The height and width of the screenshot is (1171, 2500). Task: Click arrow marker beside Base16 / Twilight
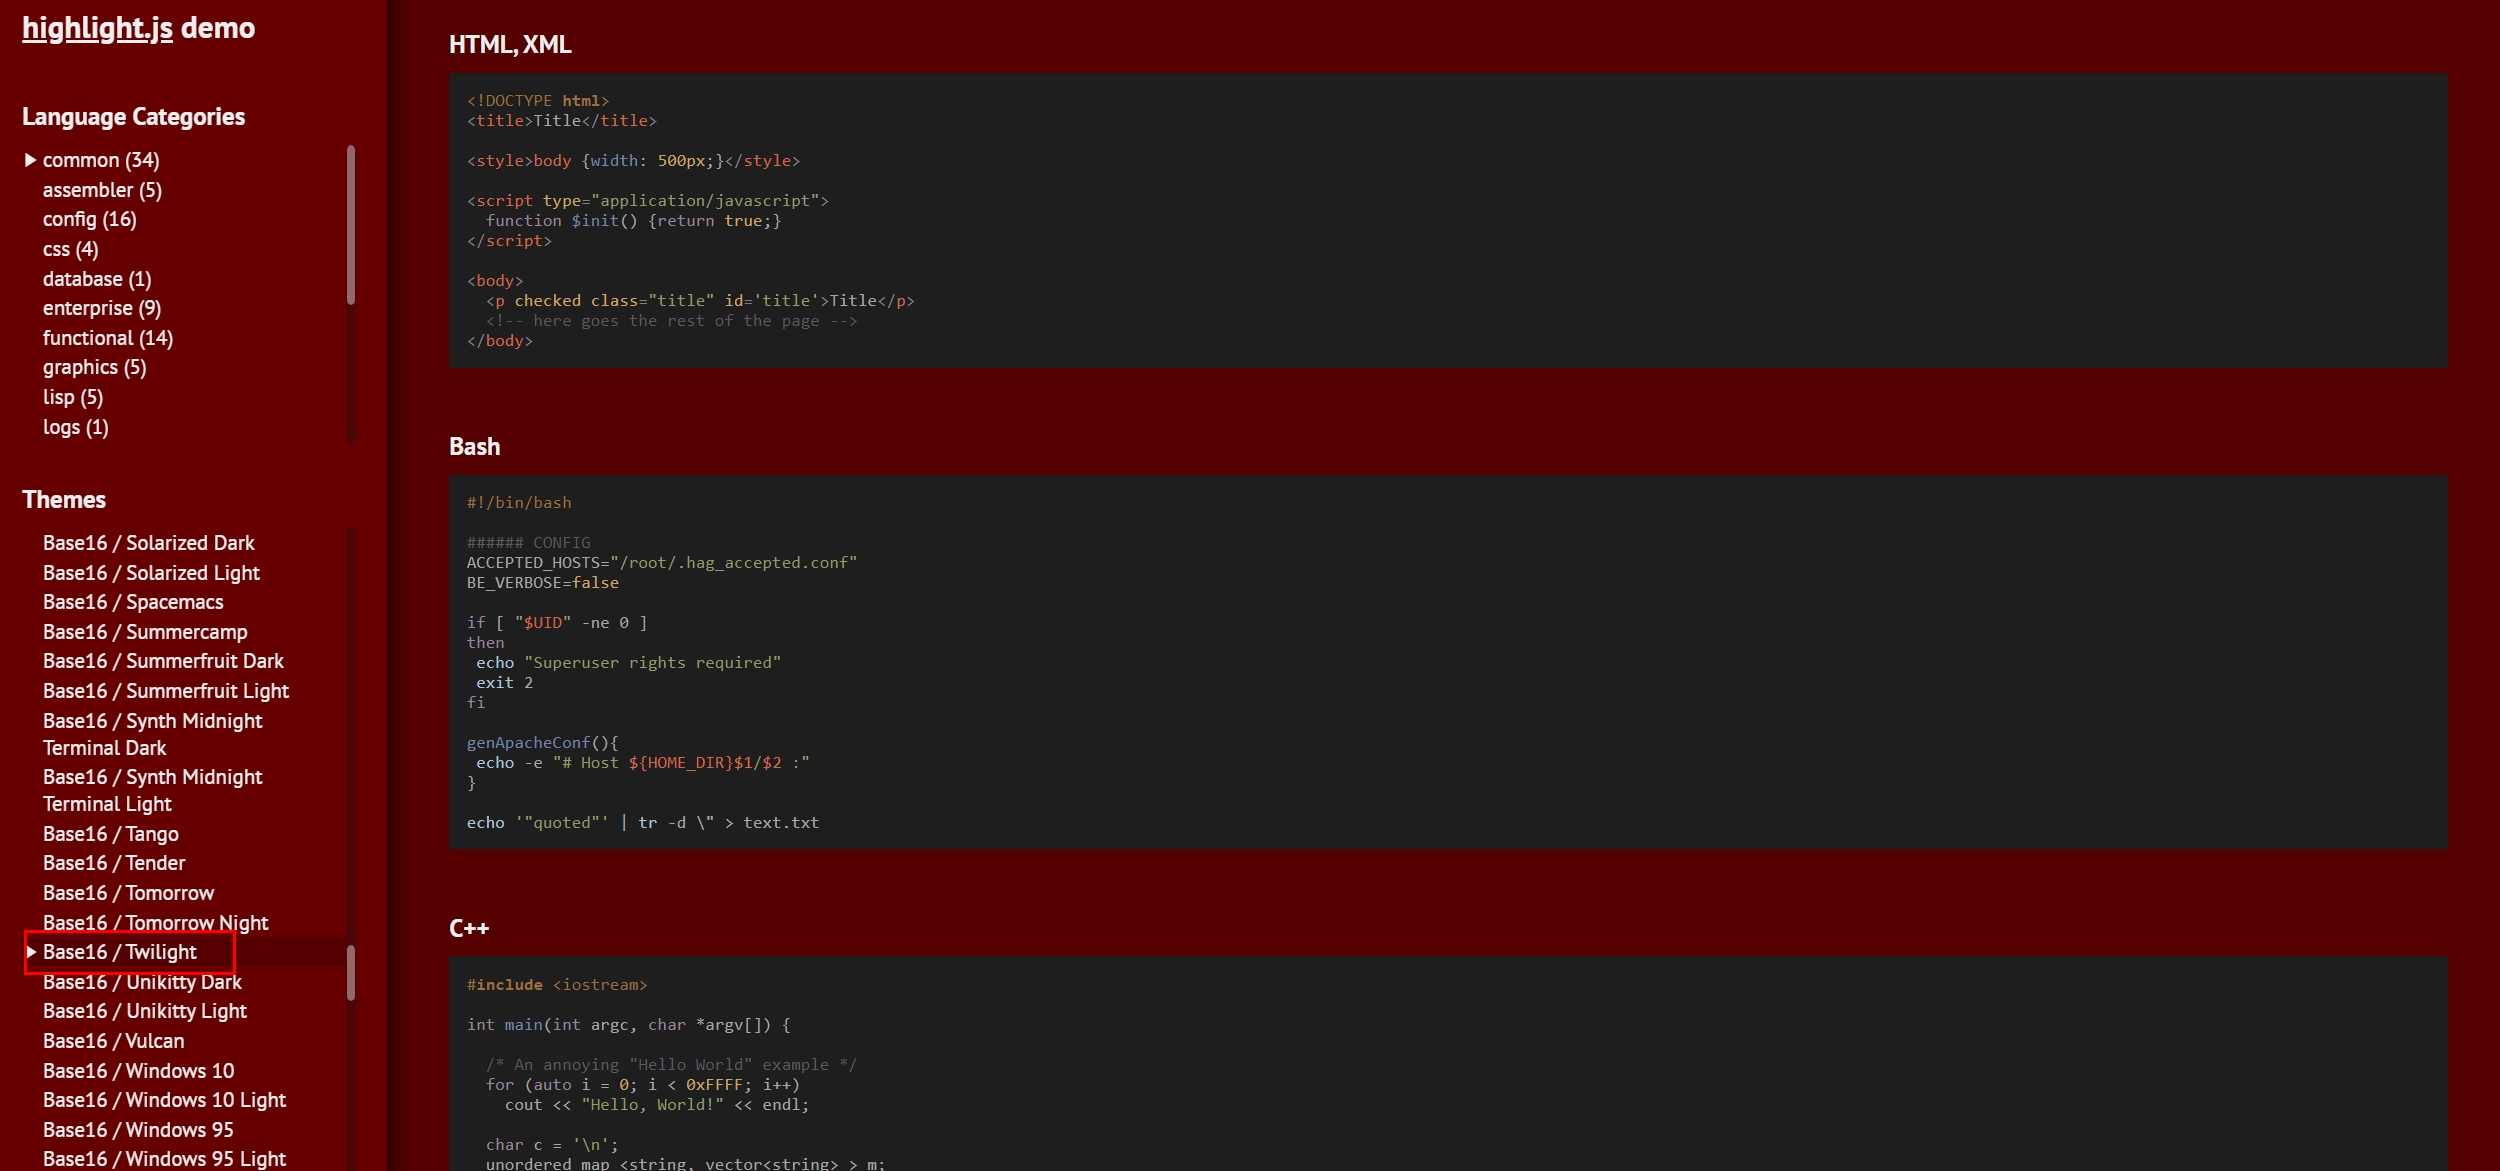pyautogui.click(x=32, y=952)
